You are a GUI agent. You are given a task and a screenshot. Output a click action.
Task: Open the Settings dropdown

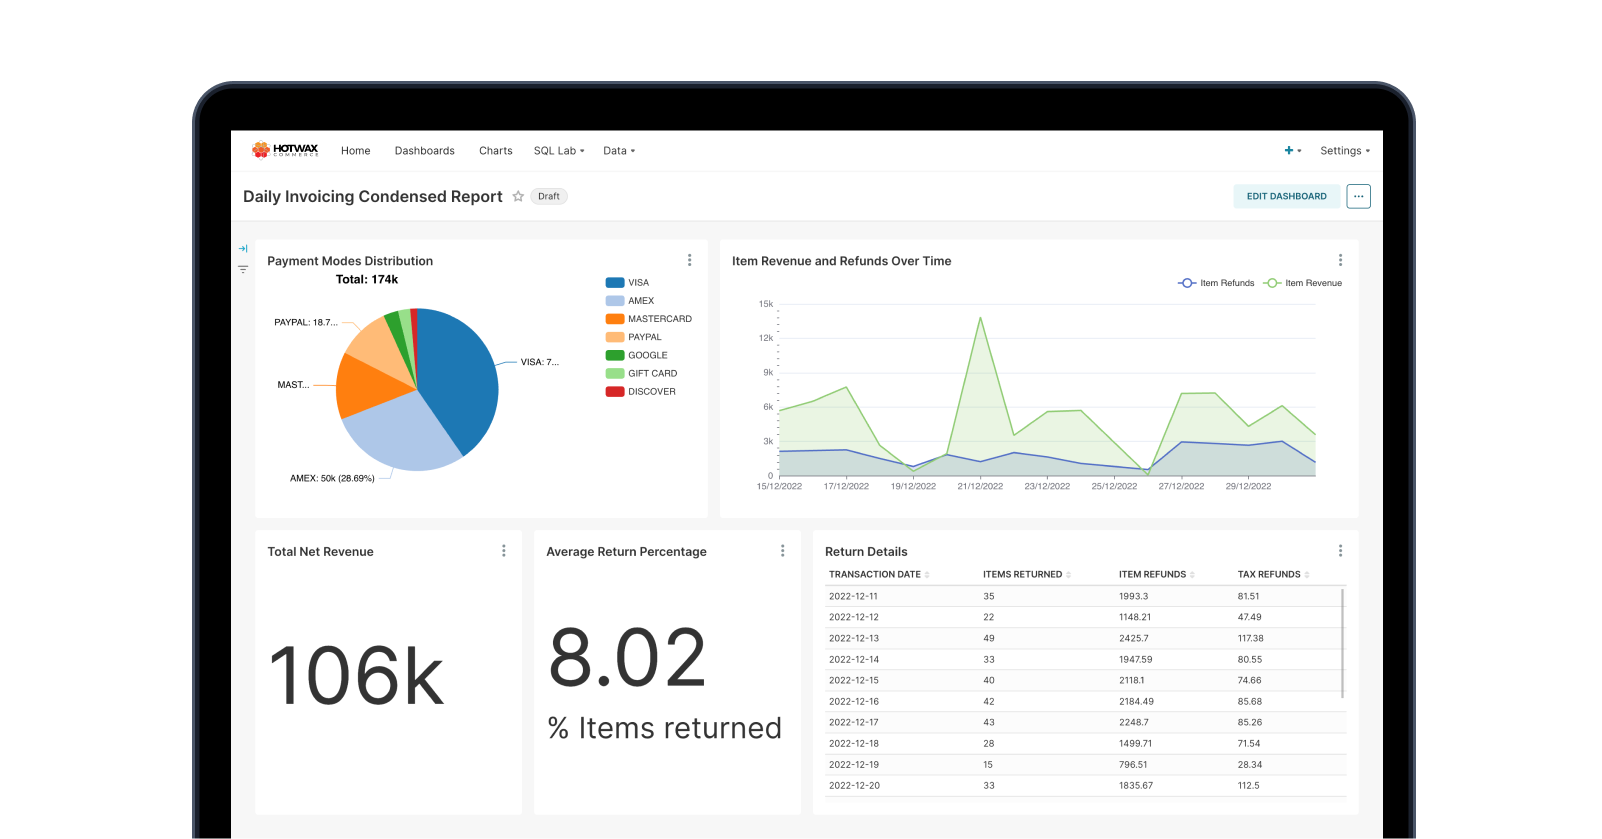[x=1345, y=151]
